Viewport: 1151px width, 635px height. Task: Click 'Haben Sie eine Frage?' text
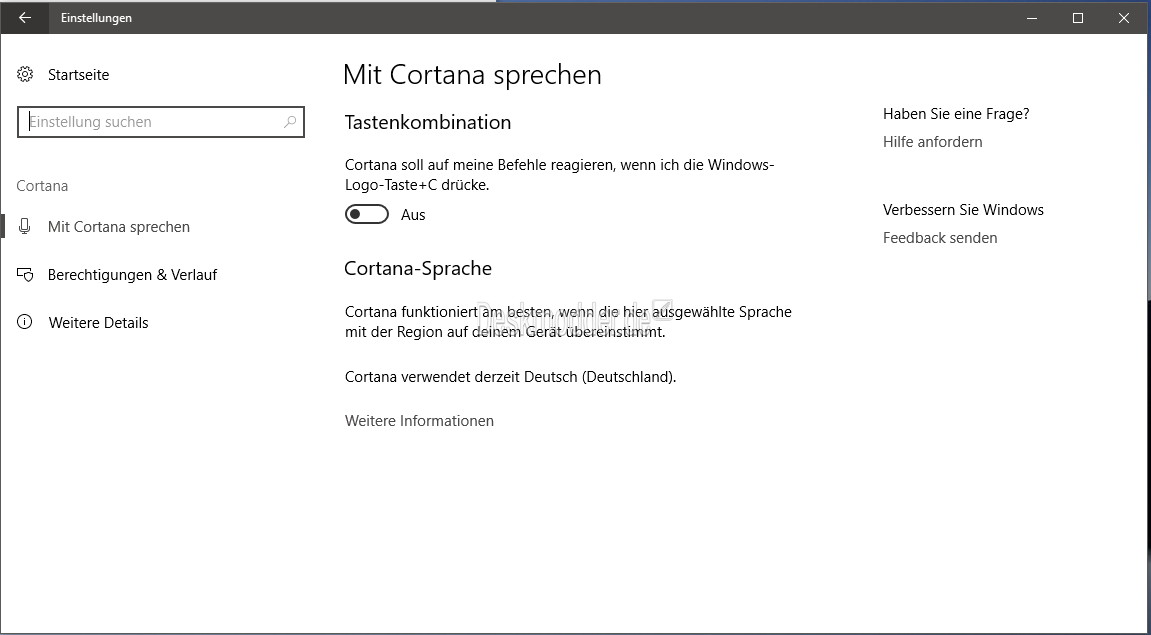coord(956,114)
